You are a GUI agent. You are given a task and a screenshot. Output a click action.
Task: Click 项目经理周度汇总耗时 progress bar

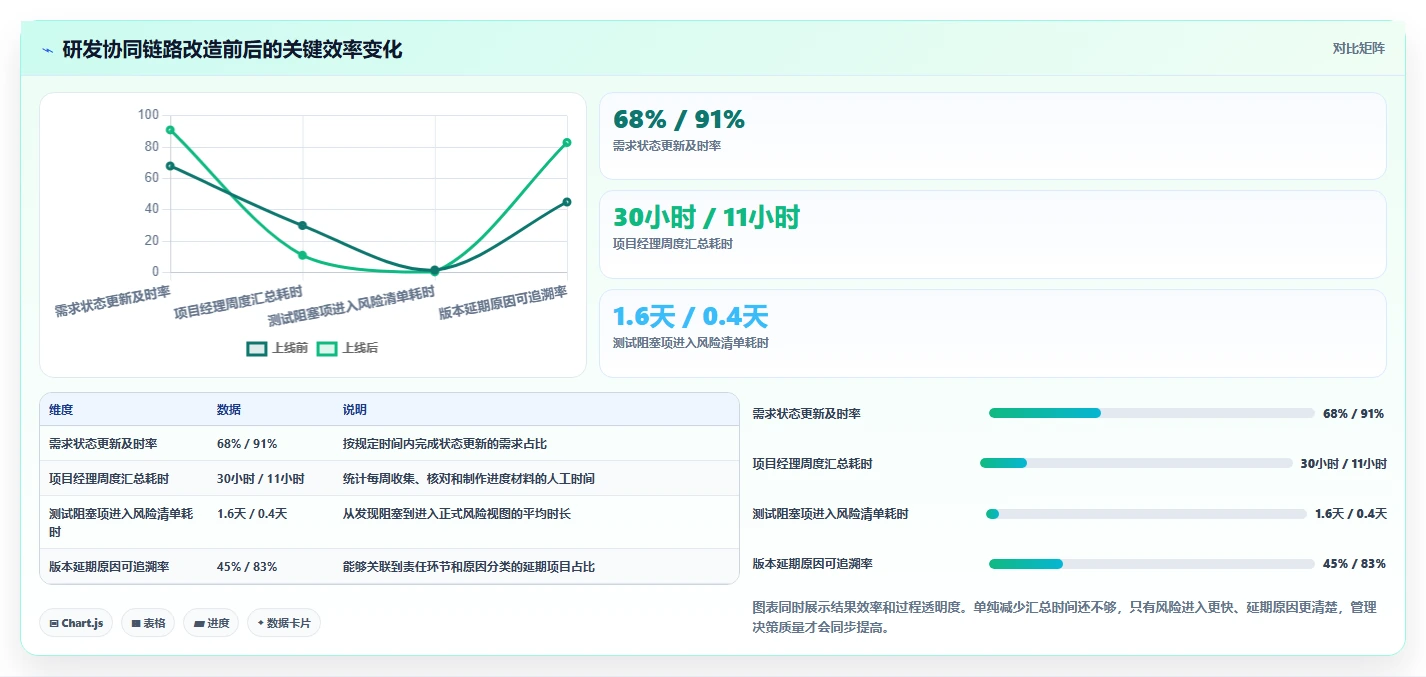[x=1136, y=463]
